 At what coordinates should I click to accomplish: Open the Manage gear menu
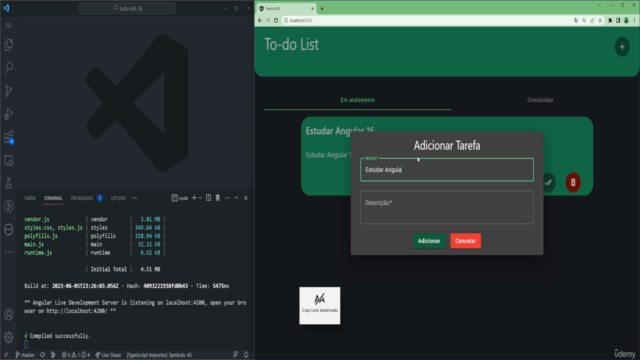click(x=9, y=337)
